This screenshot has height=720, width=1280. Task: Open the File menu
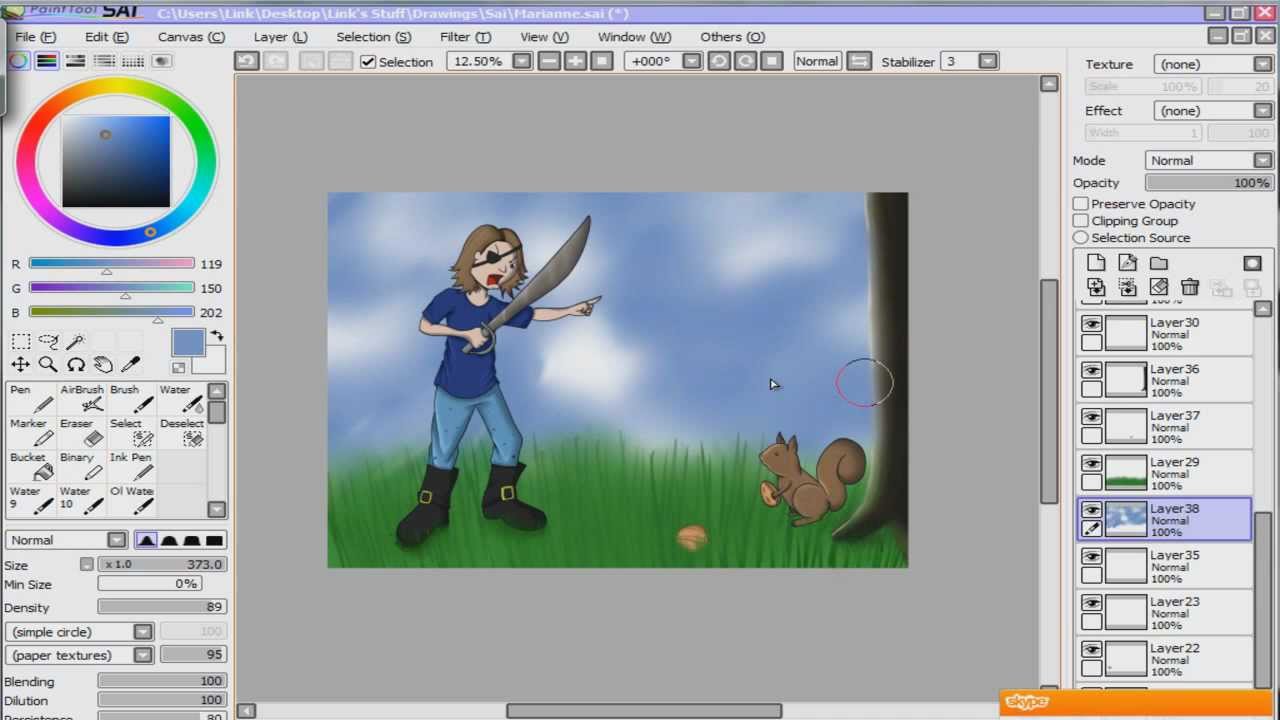[35, 37]
